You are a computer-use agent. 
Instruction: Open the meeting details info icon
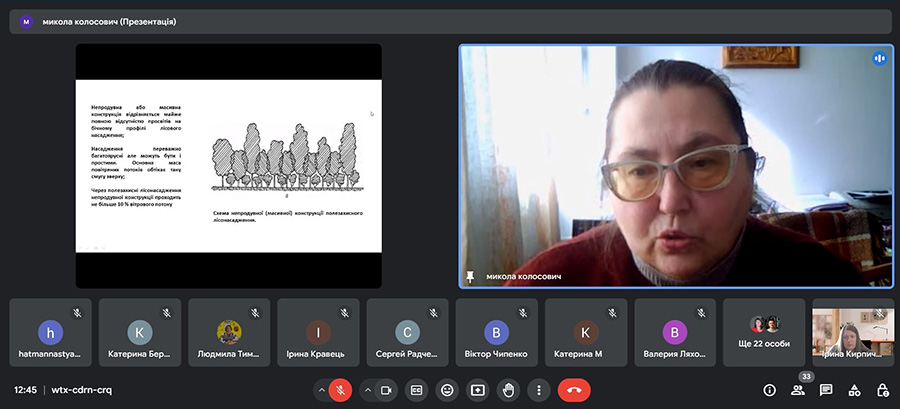(769, 390)
